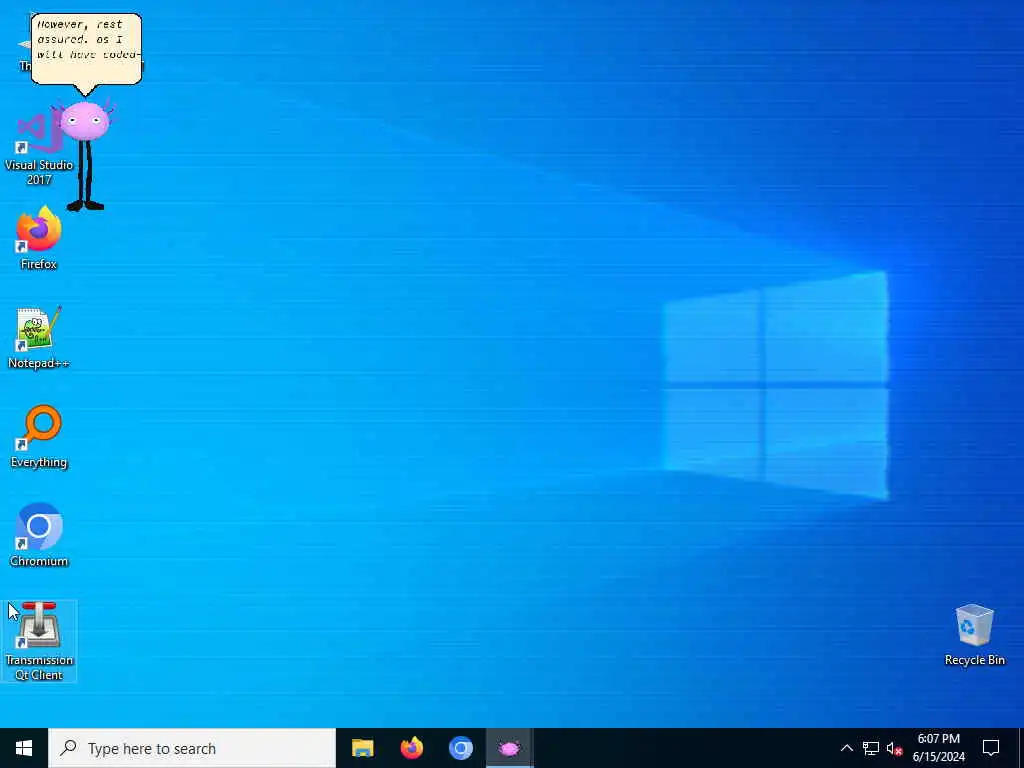Select the Notepad++ desktop icon
Screen dimensions: 1024x768
(39, 338)
